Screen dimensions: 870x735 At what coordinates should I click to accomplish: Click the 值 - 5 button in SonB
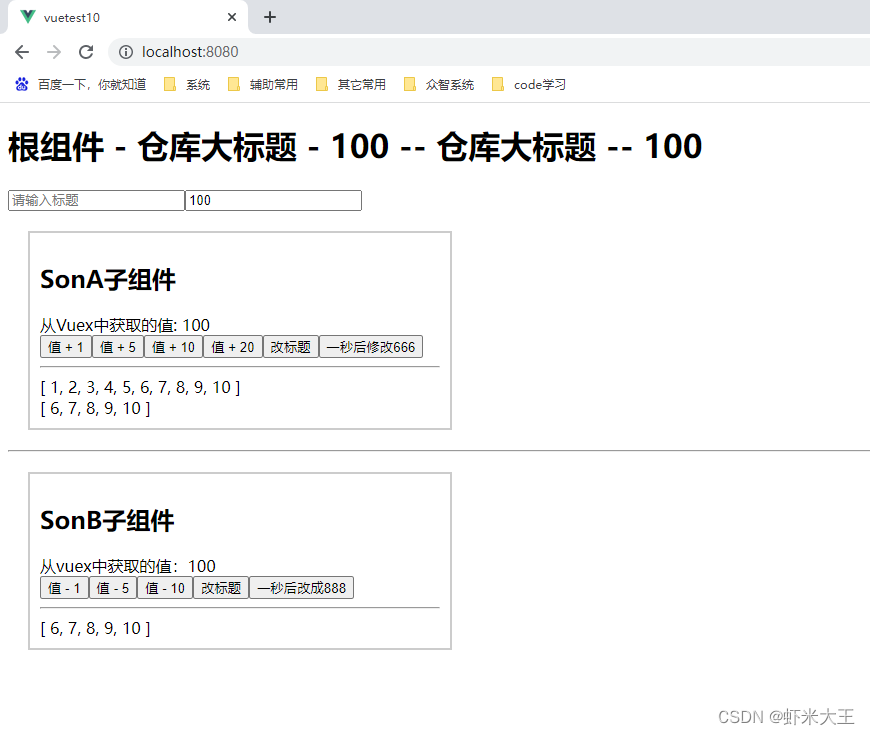click(x=112, y=587)
